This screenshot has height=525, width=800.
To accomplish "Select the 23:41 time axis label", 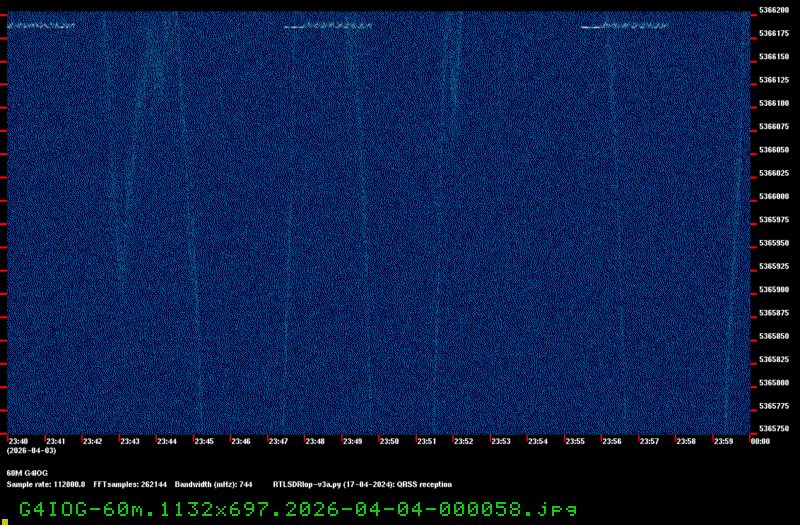I will tap(56, 441).
